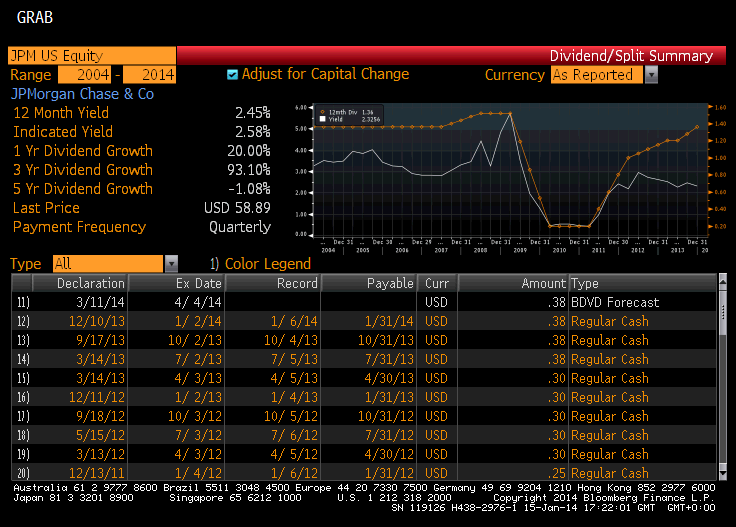736x527 pixels.
Task: Select row 12 dividend declared 12/10/13
Action: pyautogui.click(x=360, y=321)
